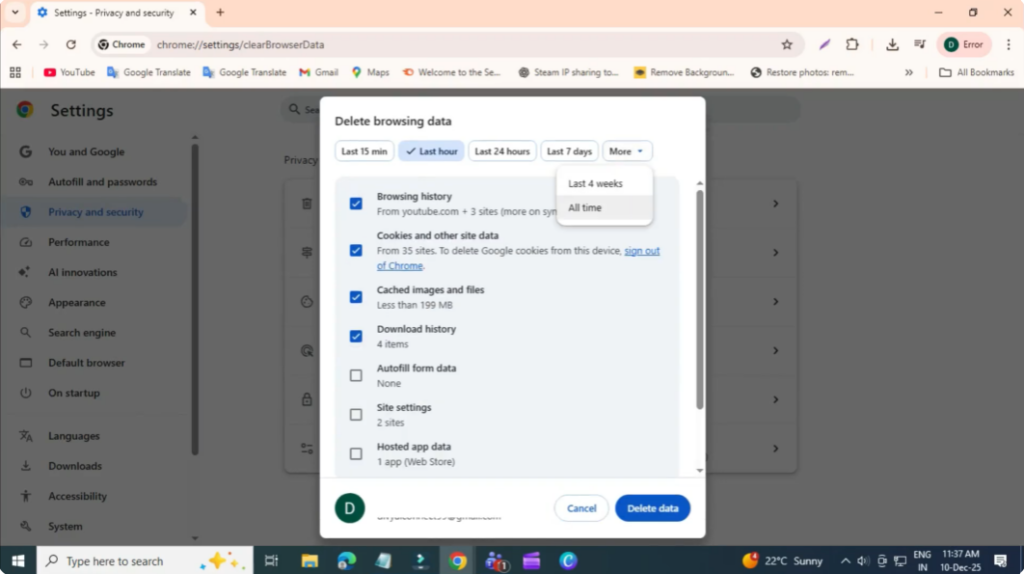1024x574 pixels.
Task: Open the On startup settings section
Action: pyautogui.click(x=74, y=393)
